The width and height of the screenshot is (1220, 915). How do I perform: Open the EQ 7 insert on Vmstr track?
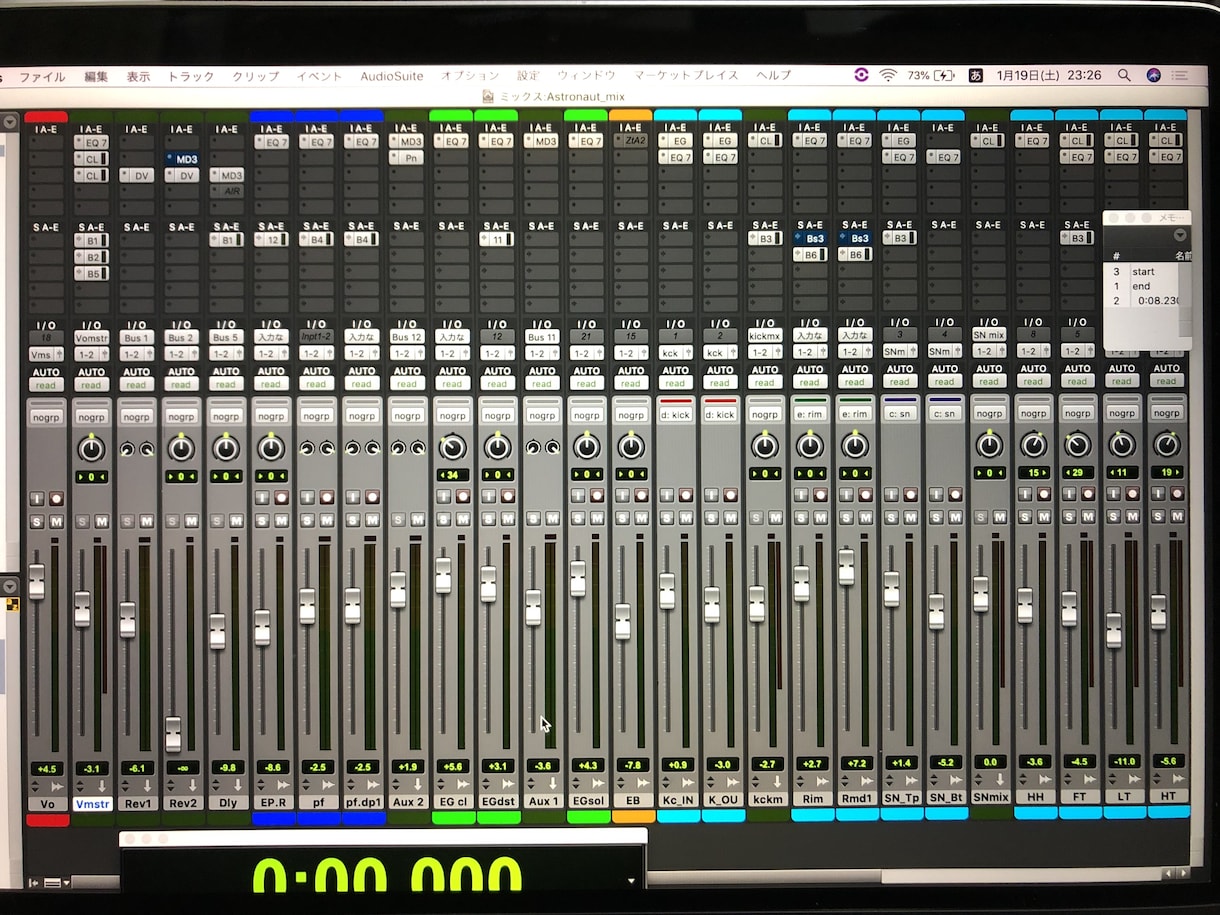click(x=91, y=143)
